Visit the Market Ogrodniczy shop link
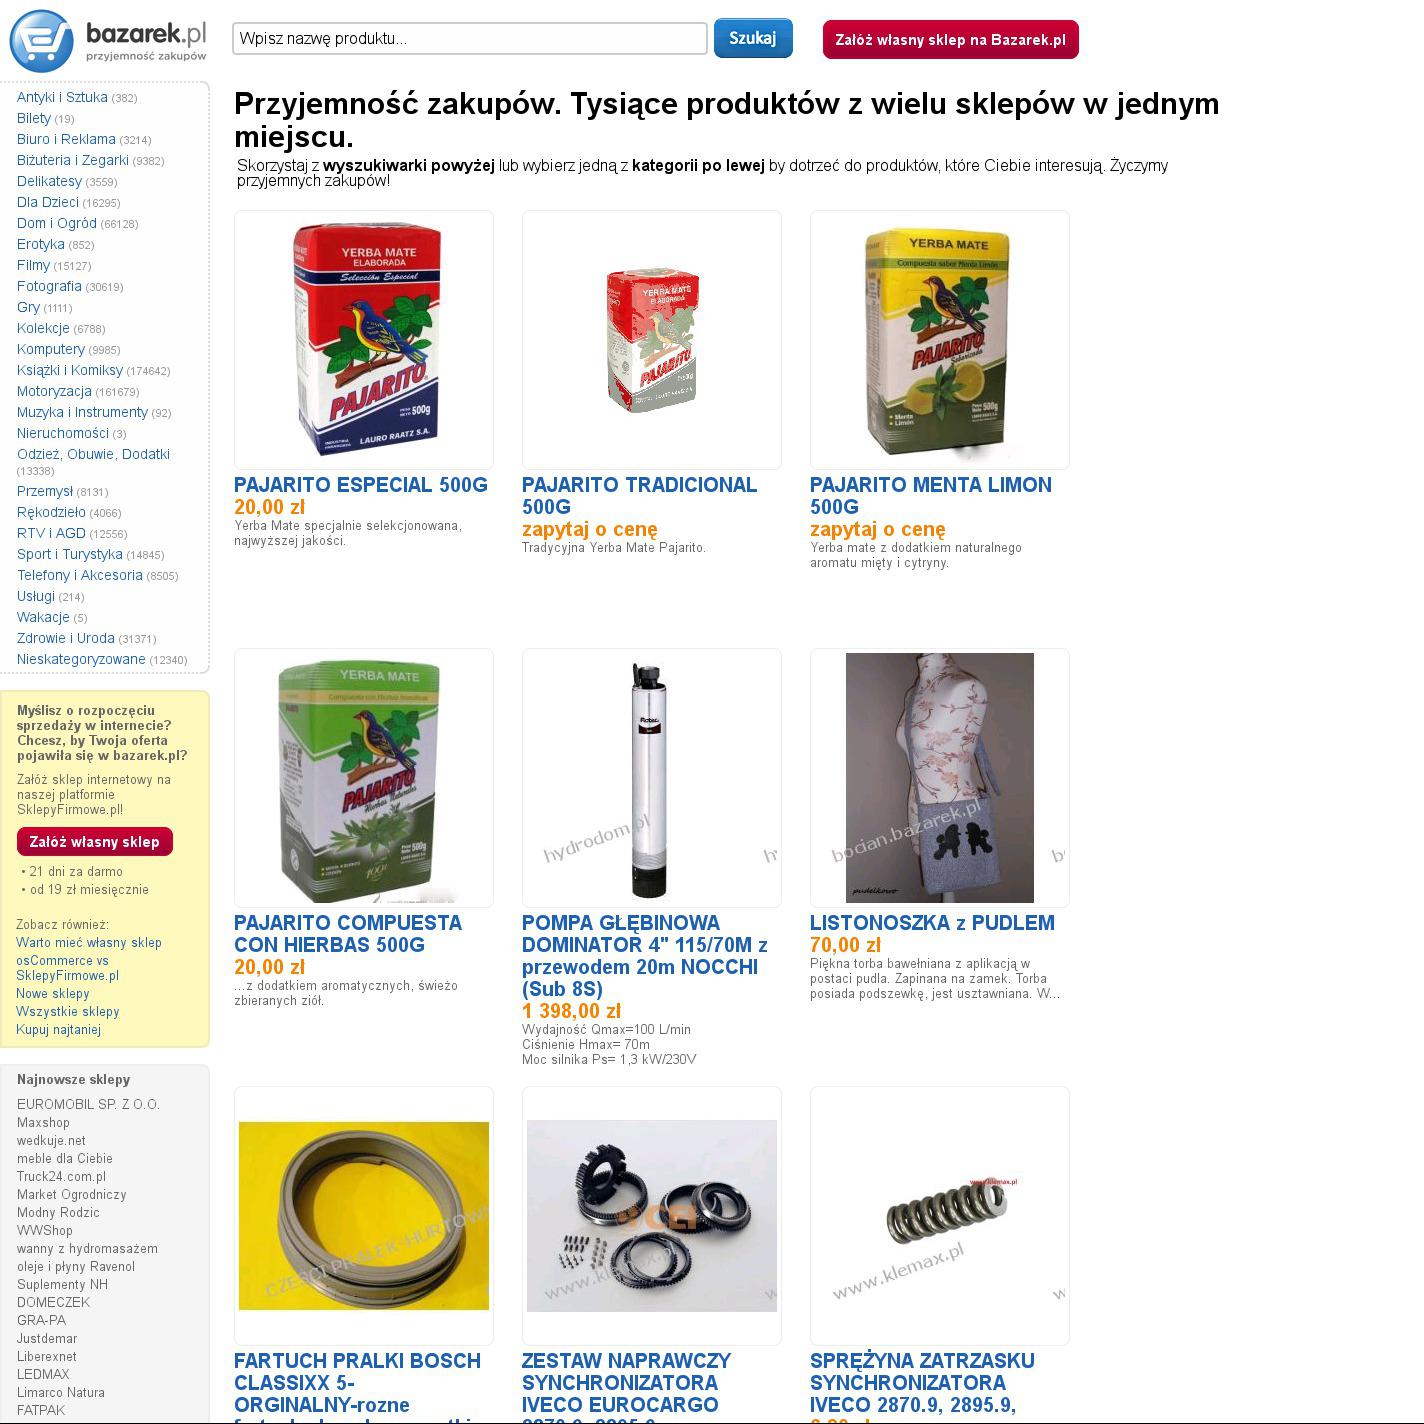Image resolution: width=1424 pixels, height=1424 pixels. 72,1194
